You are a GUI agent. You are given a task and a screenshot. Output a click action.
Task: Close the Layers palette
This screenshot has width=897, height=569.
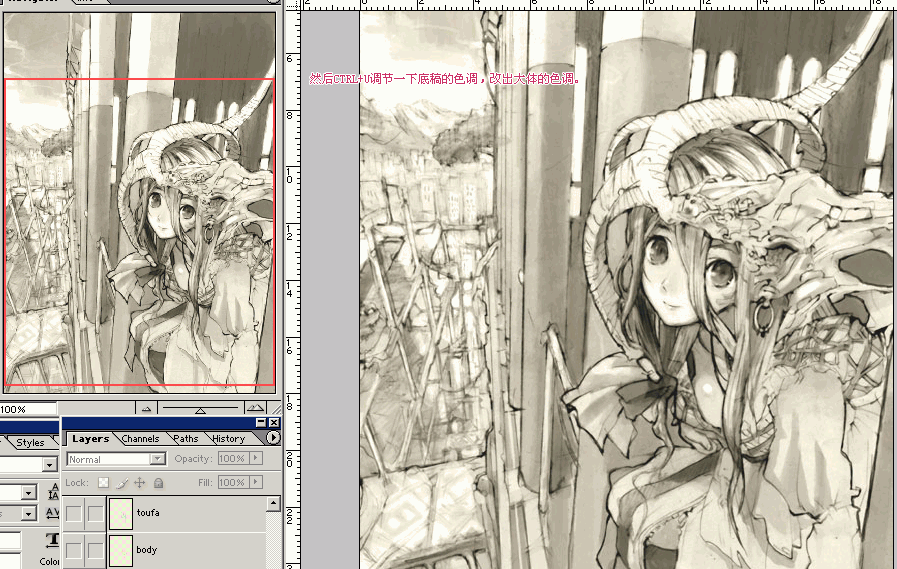[x=274, y=423]
